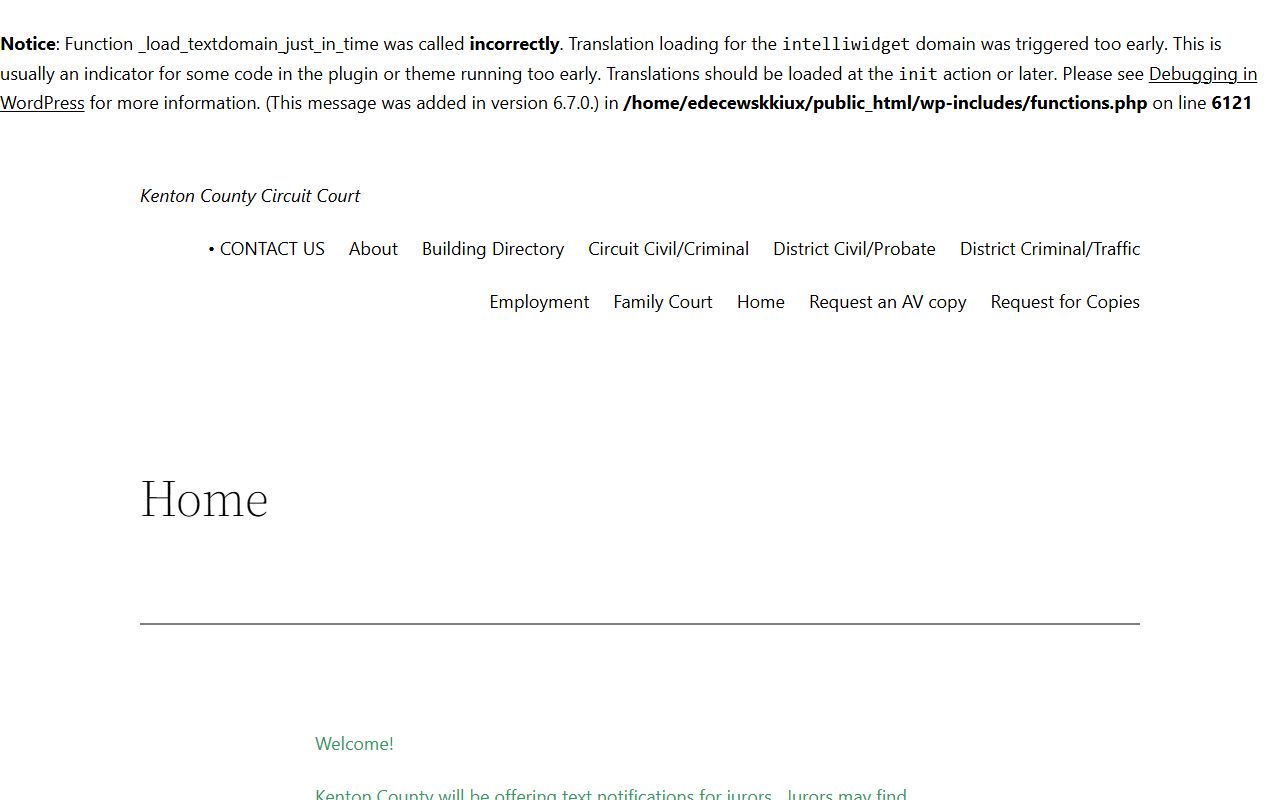Click the juror text notifications paragraph
This screenshot has width=1280, height=800.
pos(610,794)
